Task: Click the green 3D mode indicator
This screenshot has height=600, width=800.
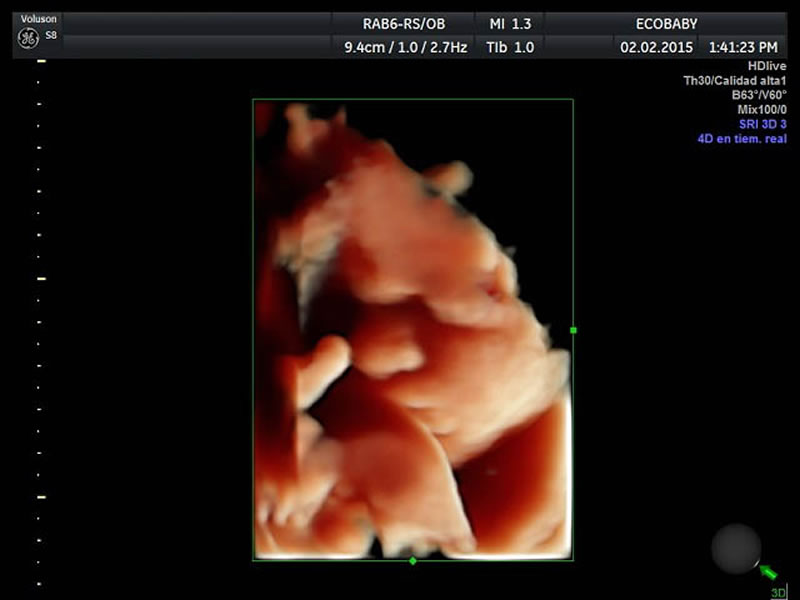Action: pos(778,592)
